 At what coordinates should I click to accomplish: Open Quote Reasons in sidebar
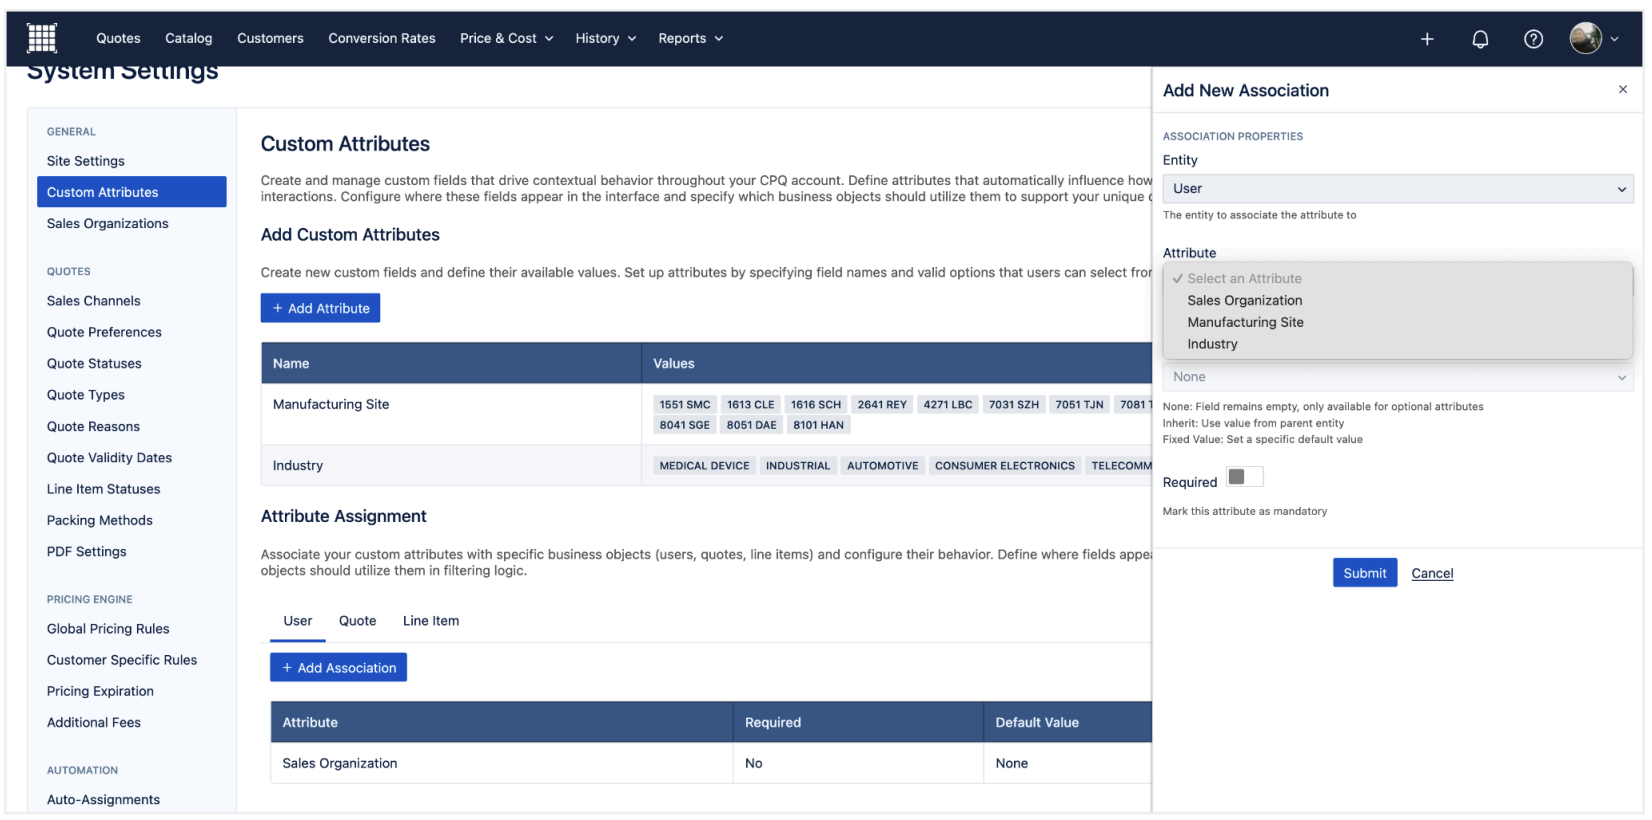click(x=93, y=426)
